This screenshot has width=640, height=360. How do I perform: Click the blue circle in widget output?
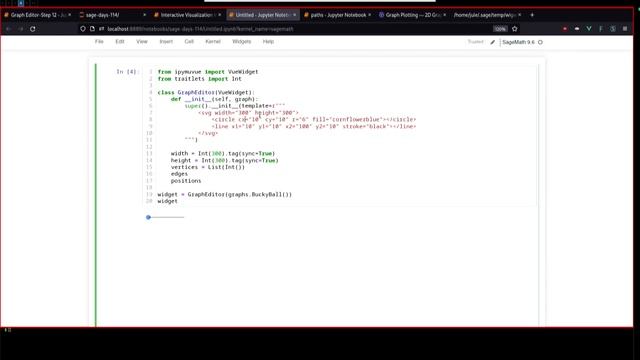[149, 217]
